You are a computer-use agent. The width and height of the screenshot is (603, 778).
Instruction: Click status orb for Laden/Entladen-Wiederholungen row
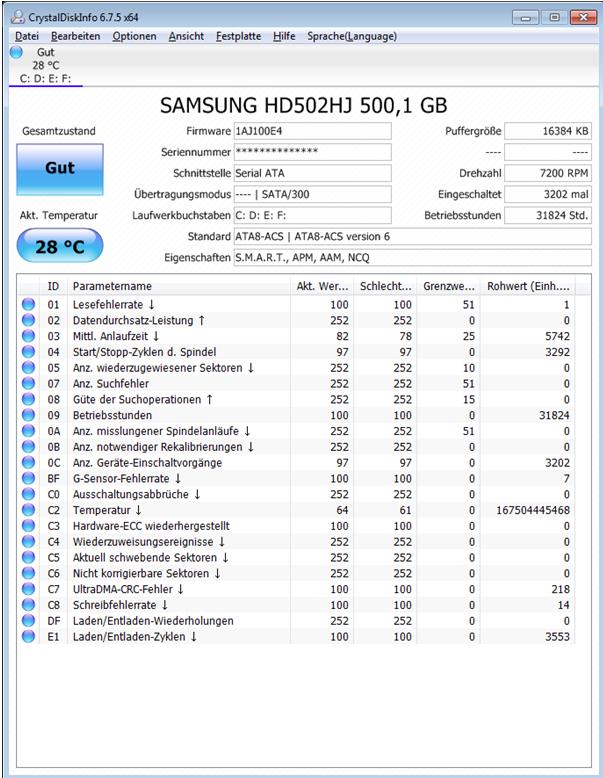tap(28, 620)
